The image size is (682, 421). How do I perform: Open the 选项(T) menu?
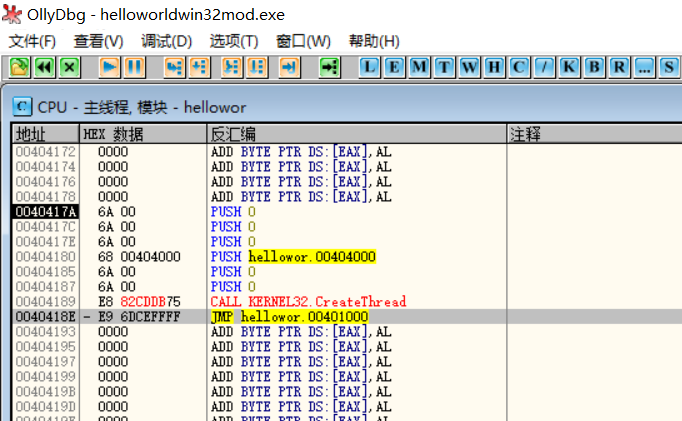(234, 41)
